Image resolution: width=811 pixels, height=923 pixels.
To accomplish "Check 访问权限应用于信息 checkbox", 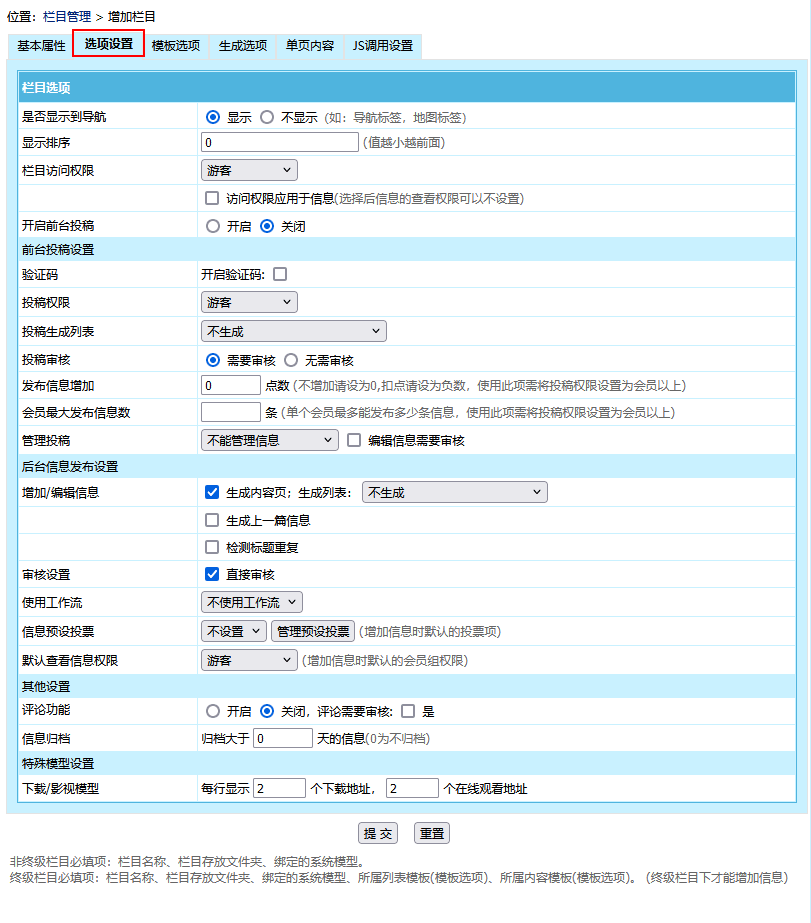I will click(x=212, y=198).
